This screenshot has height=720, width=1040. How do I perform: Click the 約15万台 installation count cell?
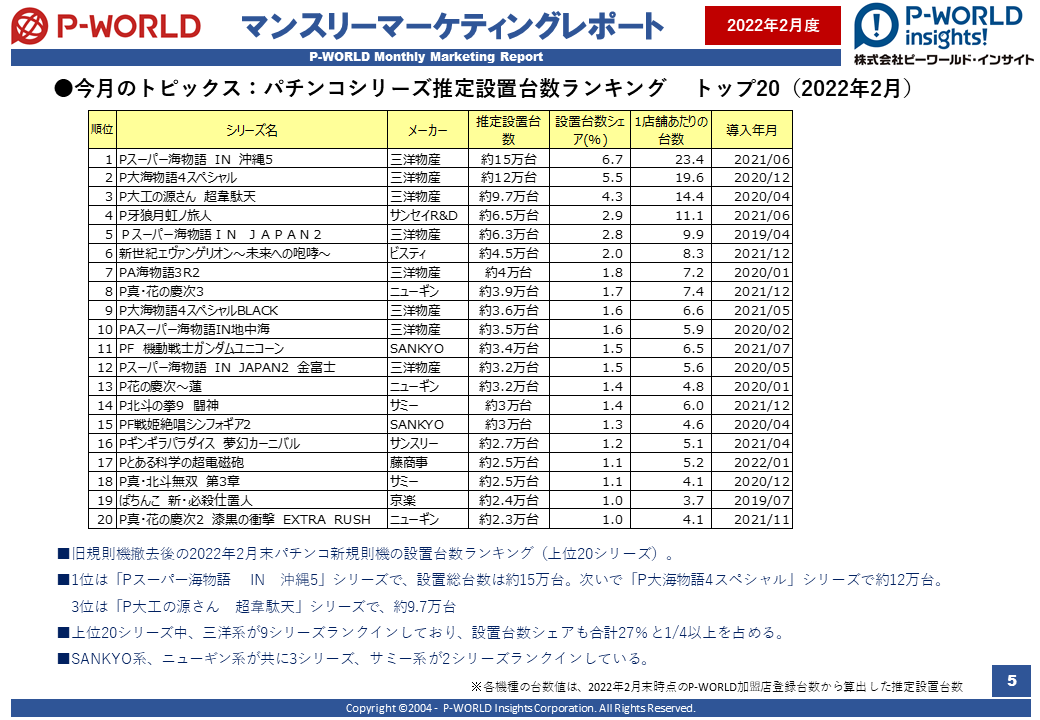pyautogui.click(x=509, y=159)
